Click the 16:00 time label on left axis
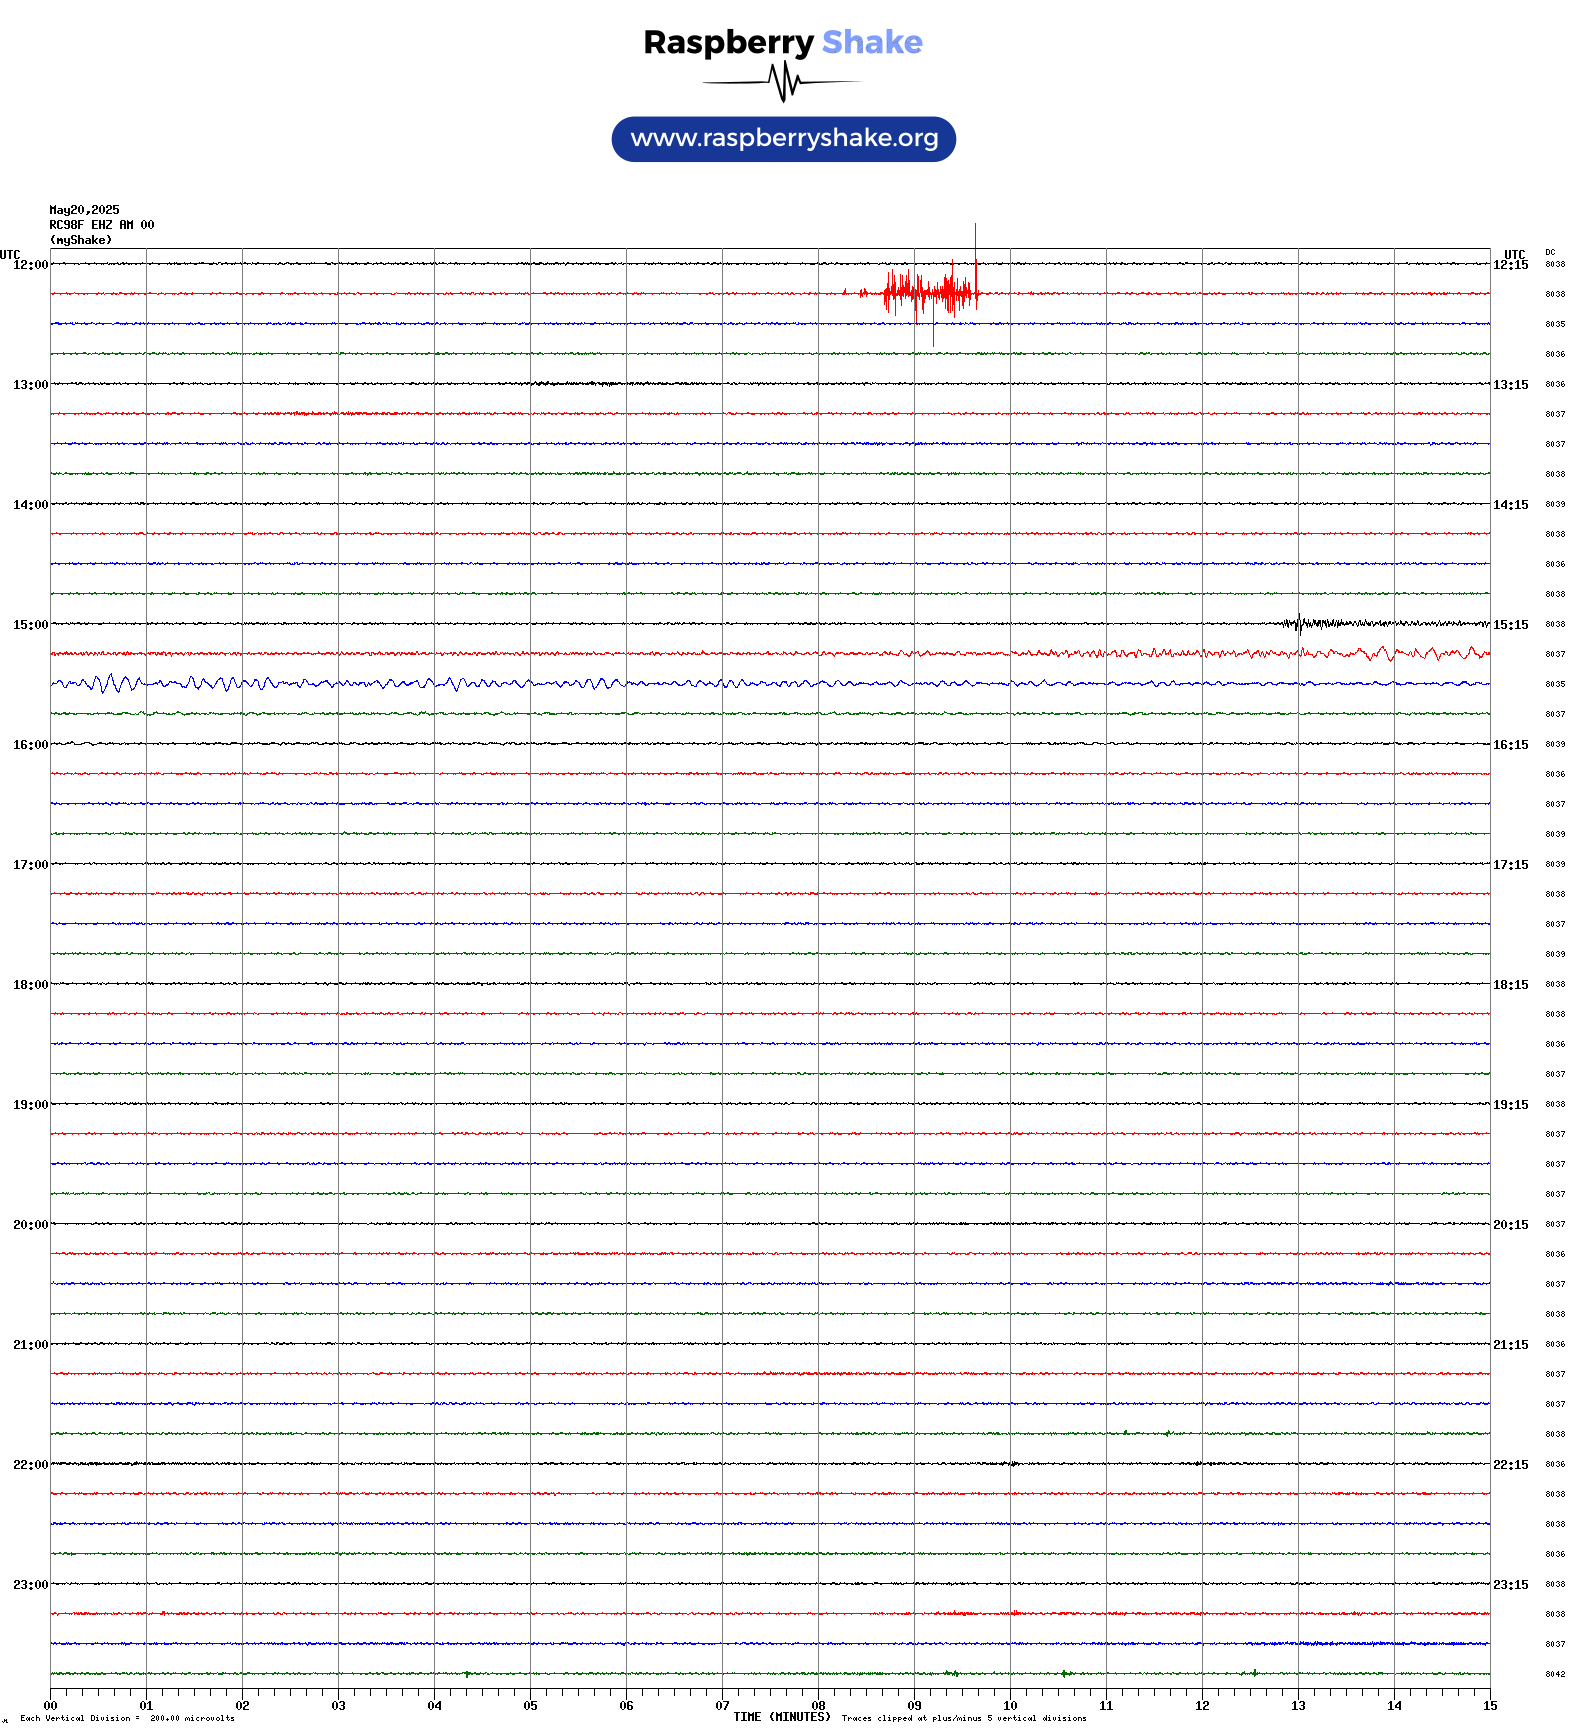 (x=30, y=745)
